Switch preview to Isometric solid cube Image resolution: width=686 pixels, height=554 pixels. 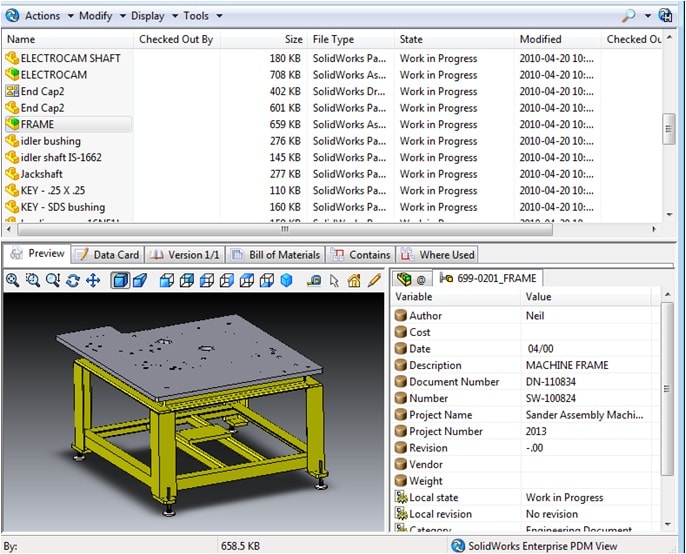286,281
